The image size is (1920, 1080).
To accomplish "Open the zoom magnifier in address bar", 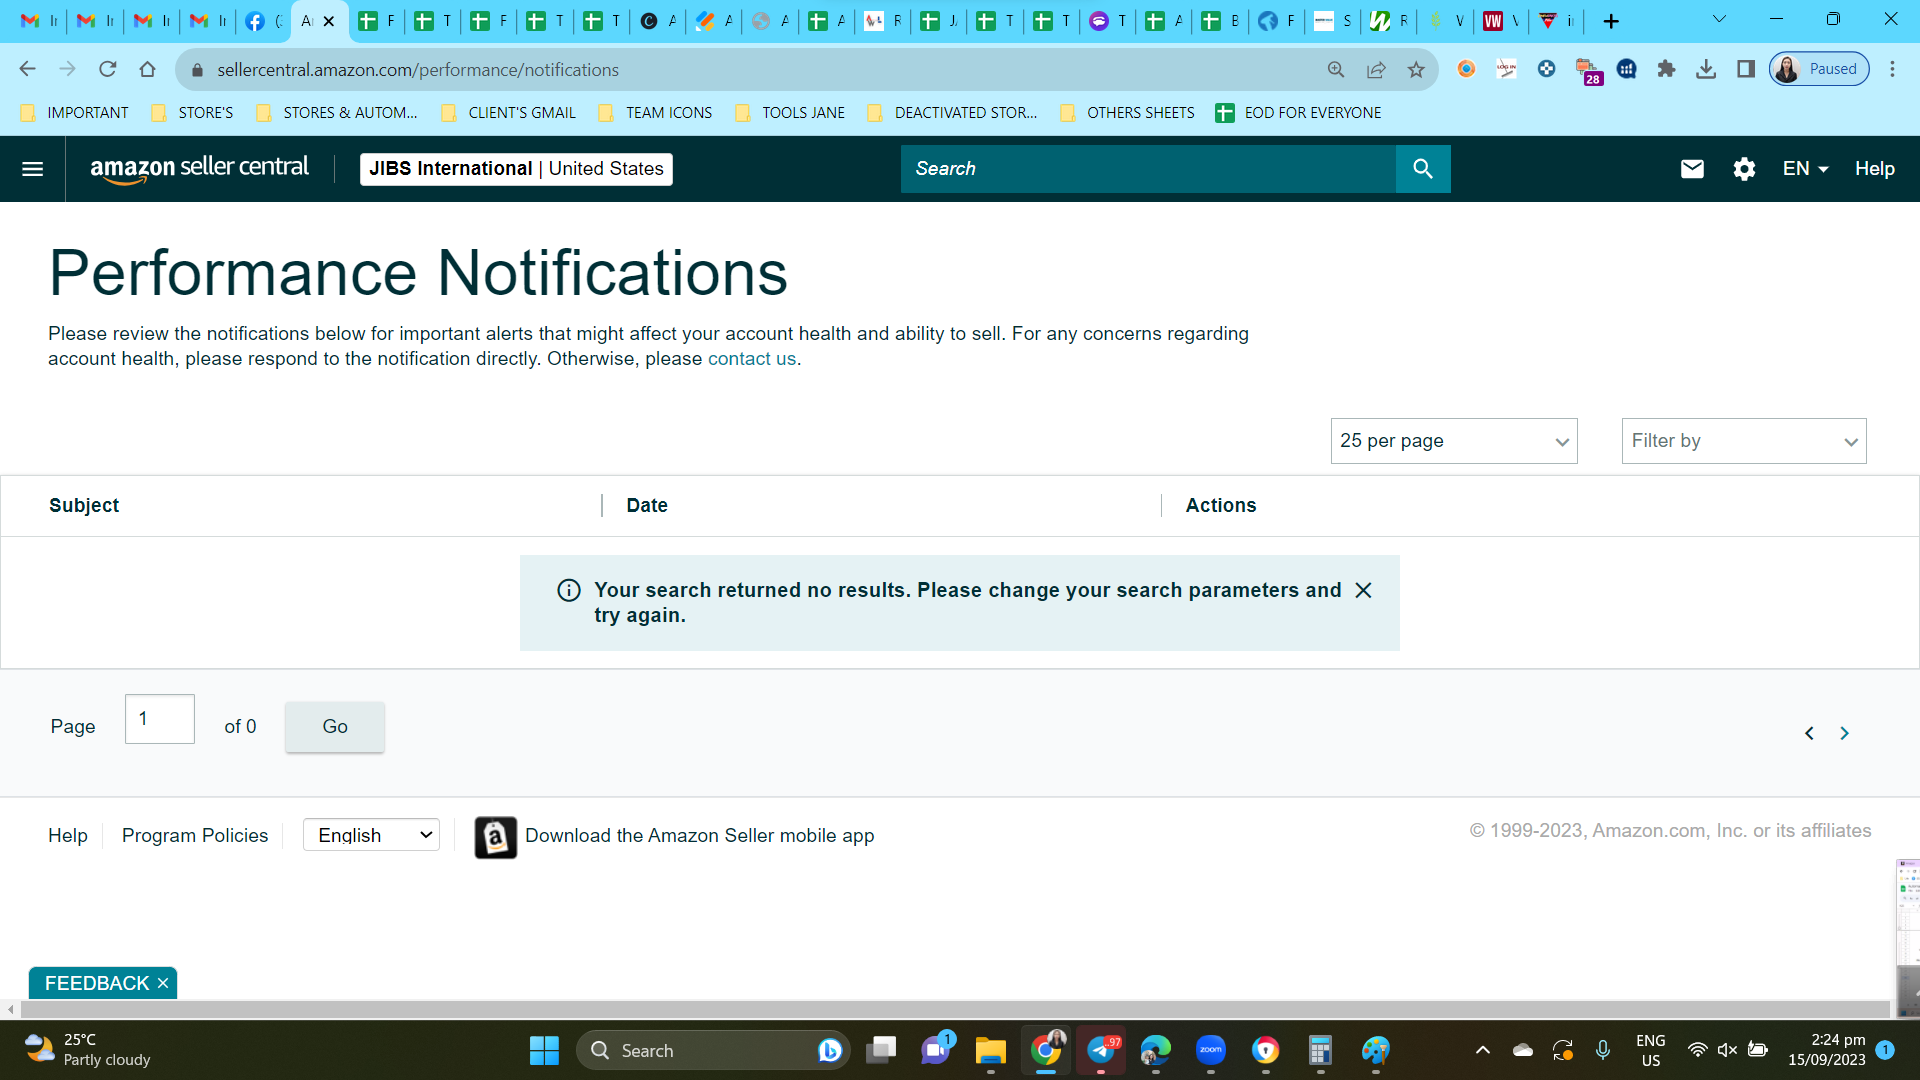I will (1336, 69).
